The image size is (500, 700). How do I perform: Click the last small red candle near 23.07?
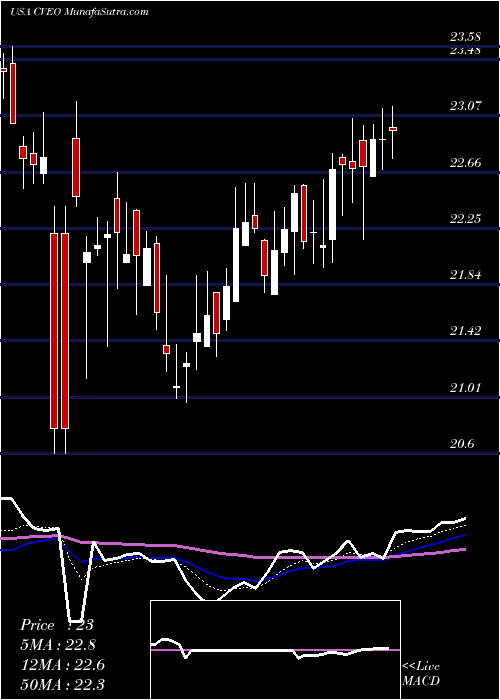click(x=393, y=129)
